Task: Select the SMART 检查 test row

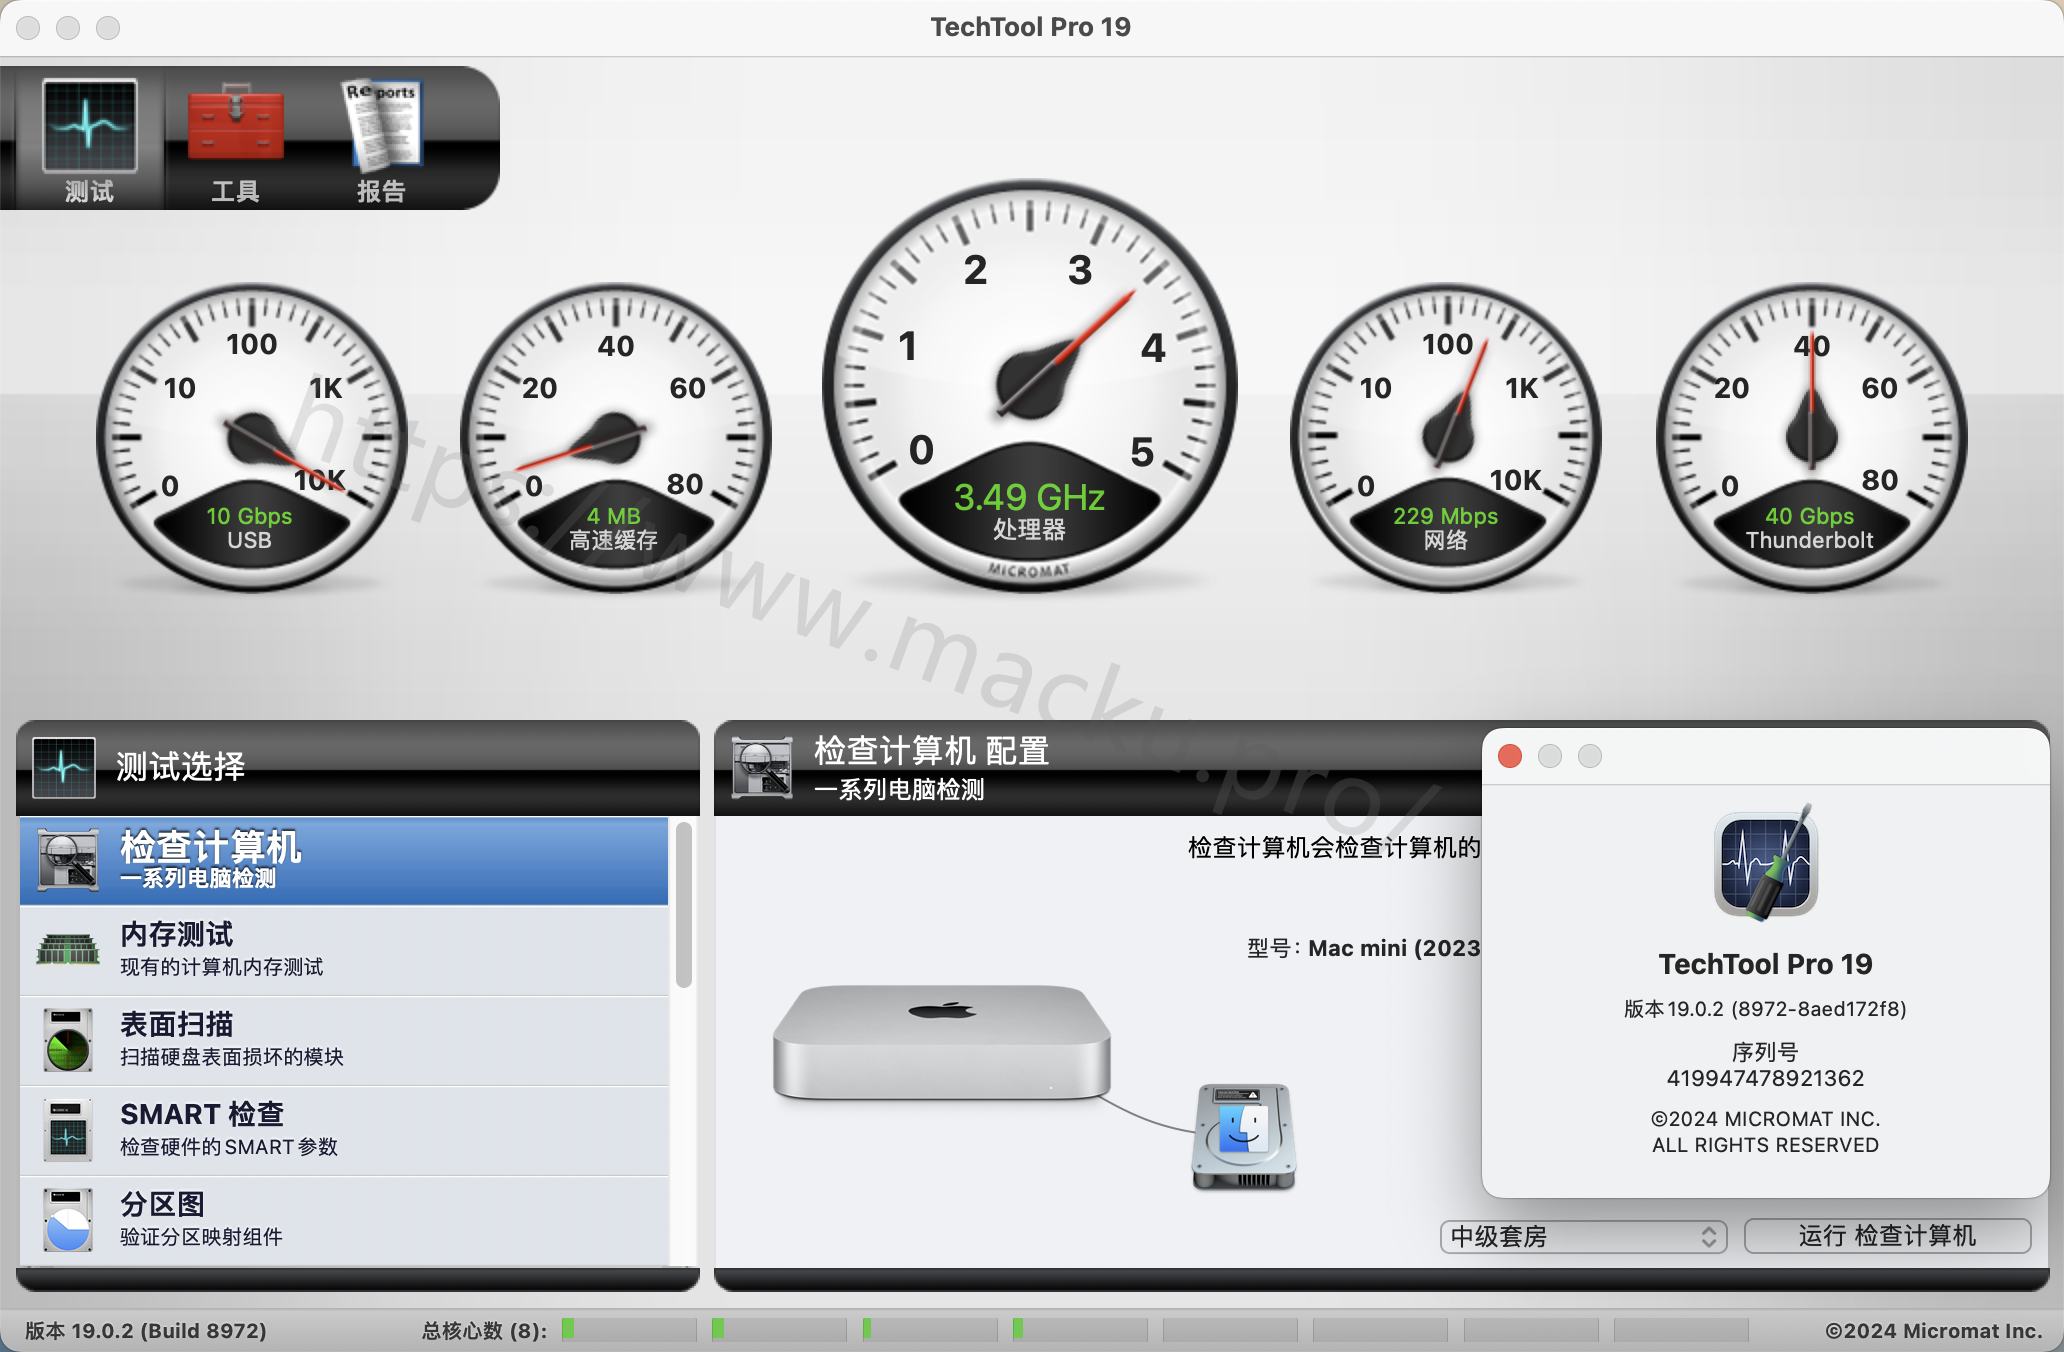Action: 344,1130
